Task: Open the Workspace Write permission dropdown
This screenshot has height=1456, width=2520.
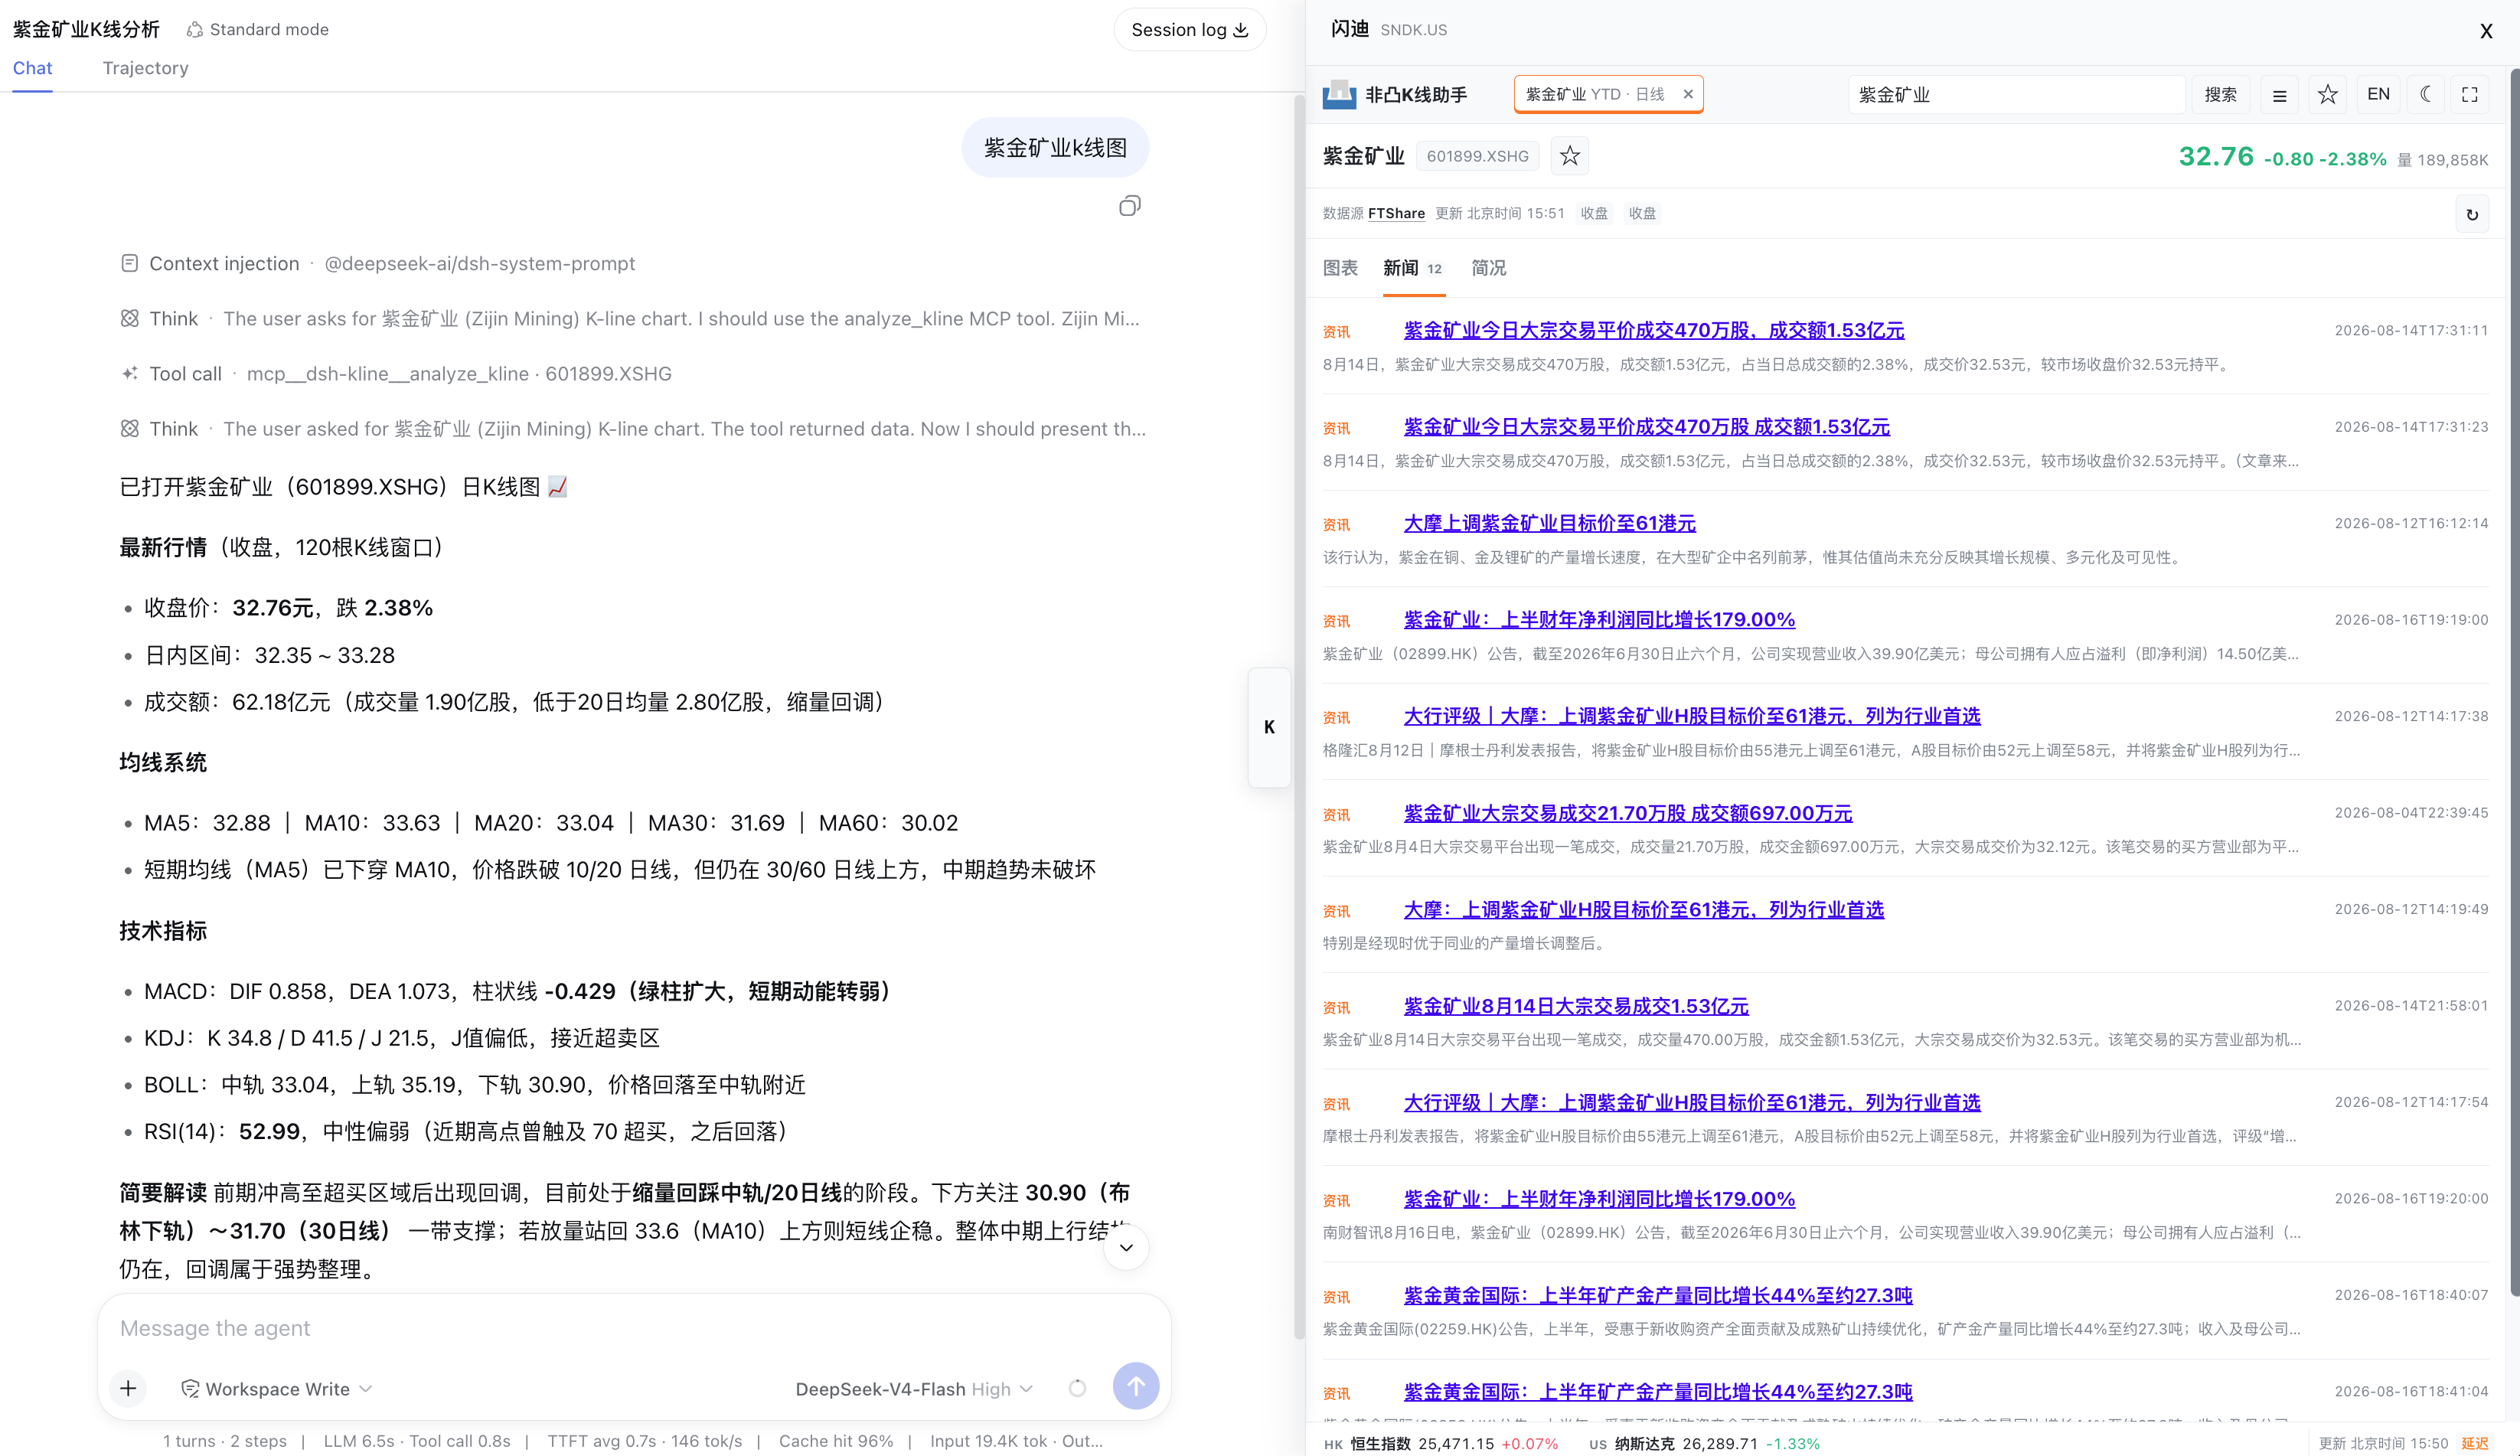Action: tap(277, 1389)
